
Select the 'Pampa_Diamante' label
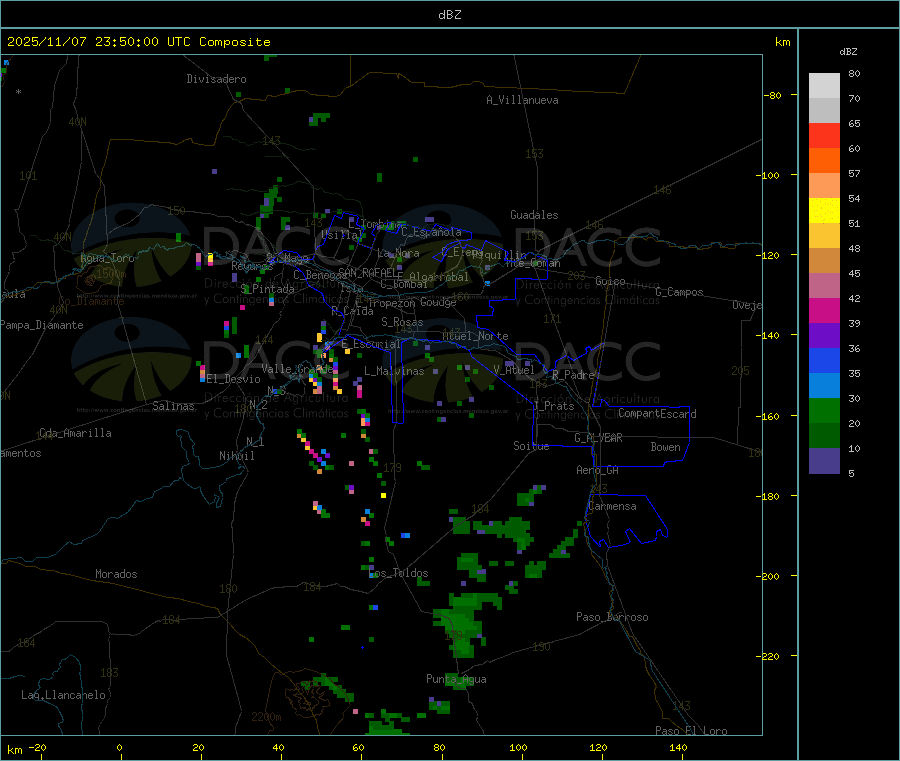click(42, 325)
